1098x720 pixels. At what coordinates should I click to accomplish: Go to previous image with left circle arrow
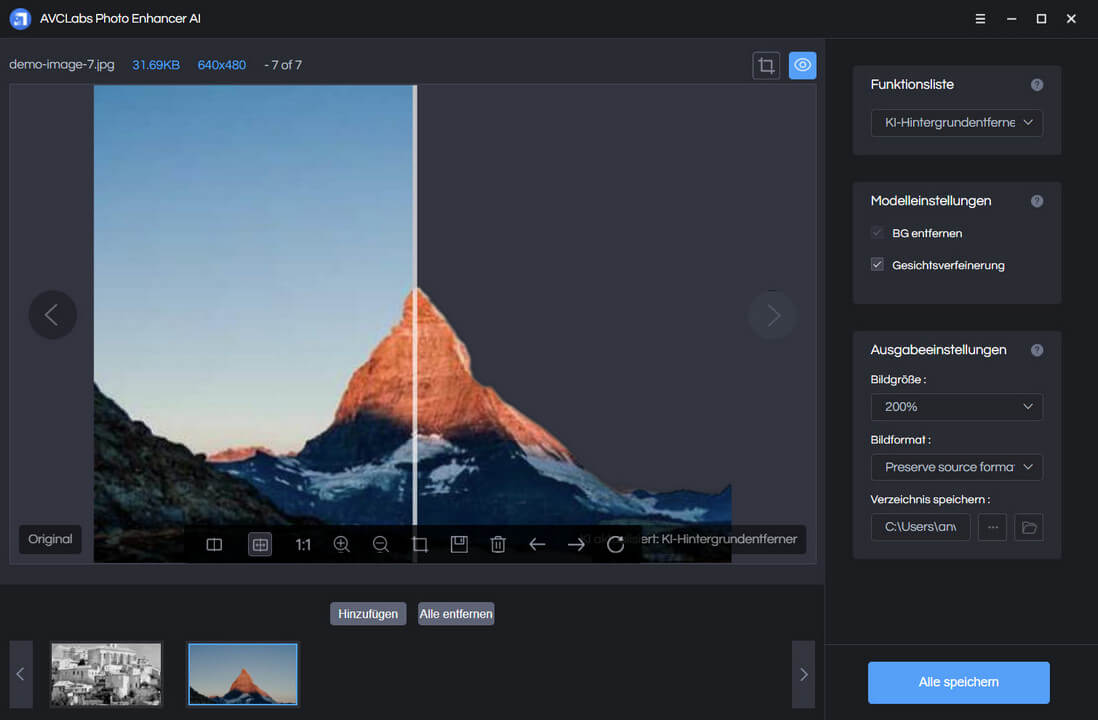click(x=52, y=315)
